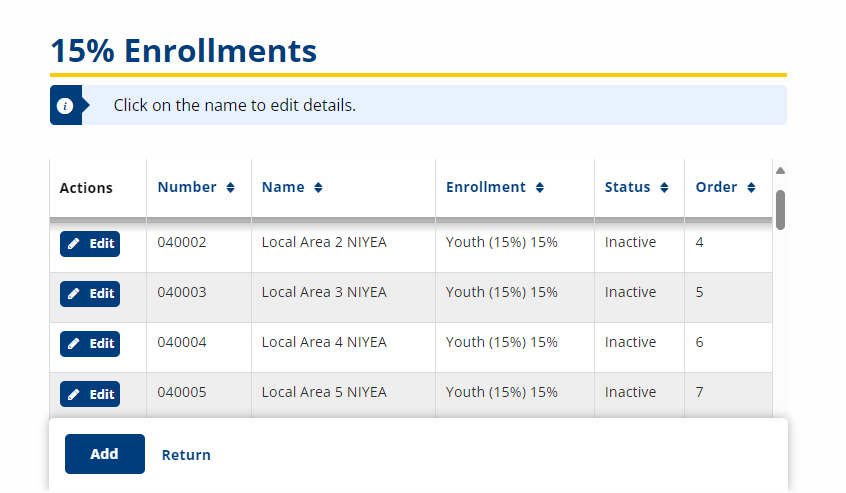The height and width of the screenshot is (493, 846).
Task: Click Enrollment column sort arrows
Action: pos(539,188)
